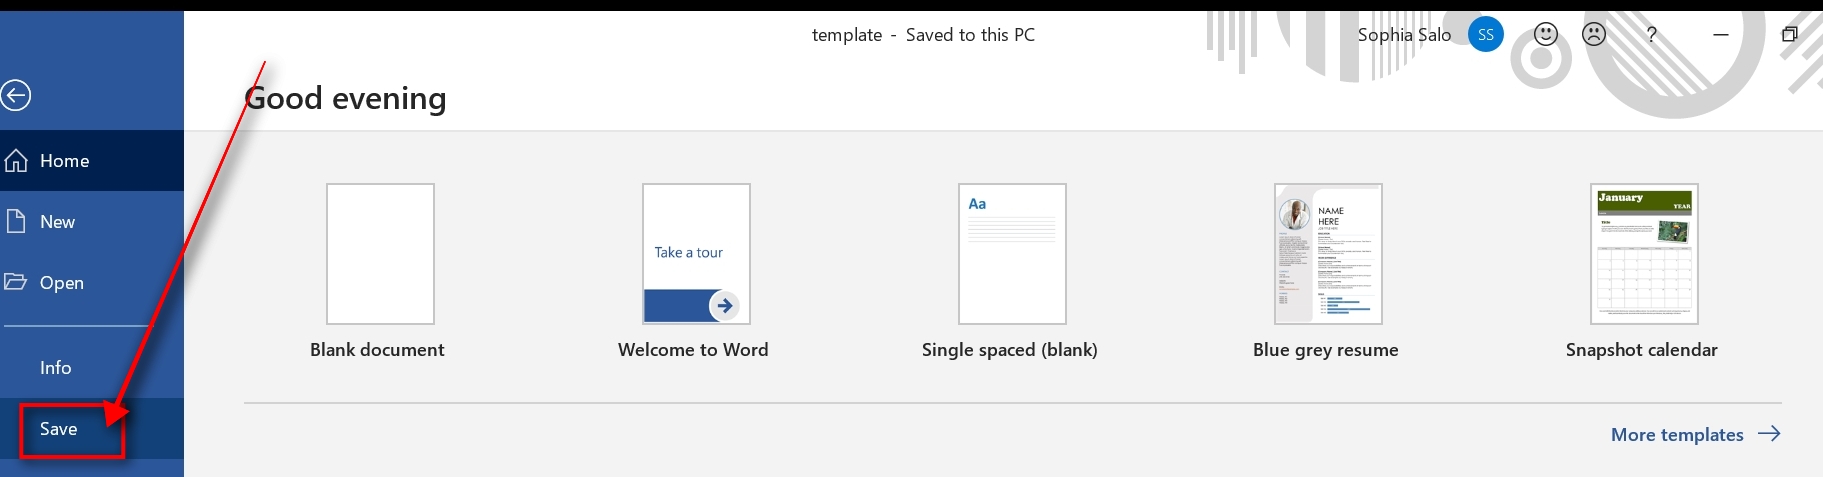Click the SS account avatar circle
The image size is (1823, 477).
point(1485,35)
